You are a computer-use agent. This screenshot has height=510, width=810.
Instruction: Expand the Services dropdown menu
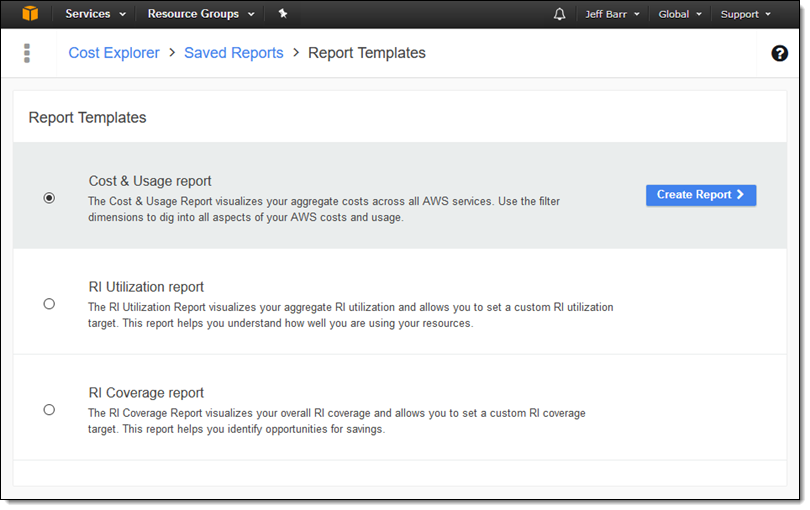(x=95, y=14)
